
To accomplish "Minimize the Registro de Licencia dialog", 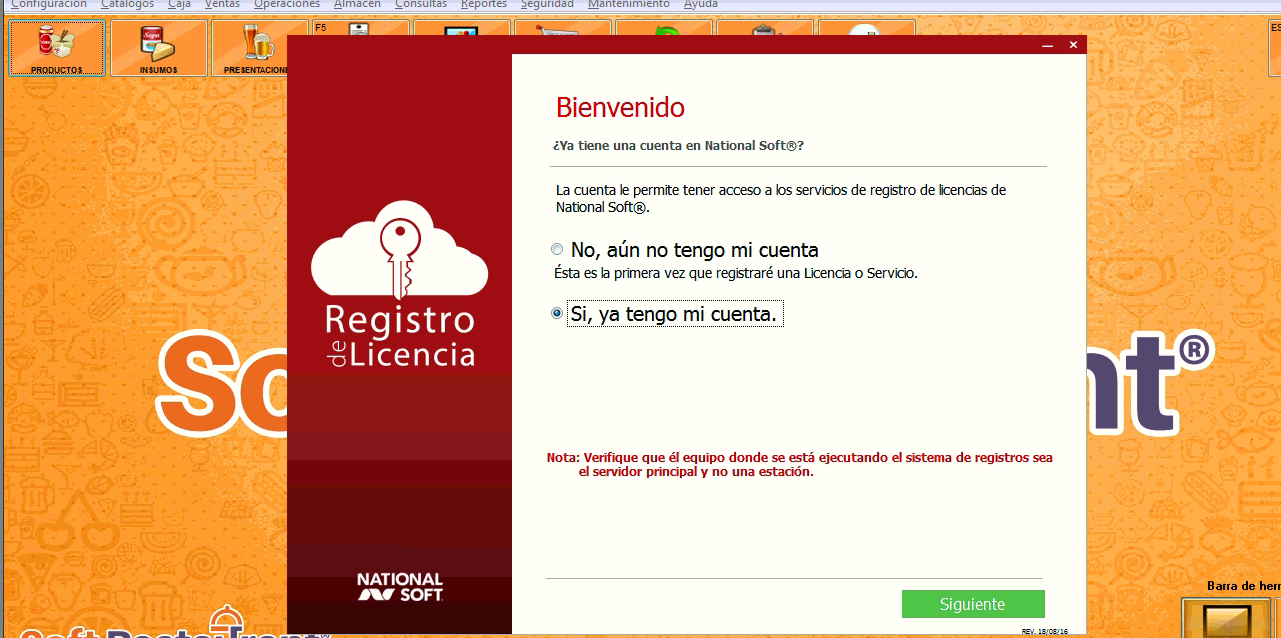I will 1048,45.
